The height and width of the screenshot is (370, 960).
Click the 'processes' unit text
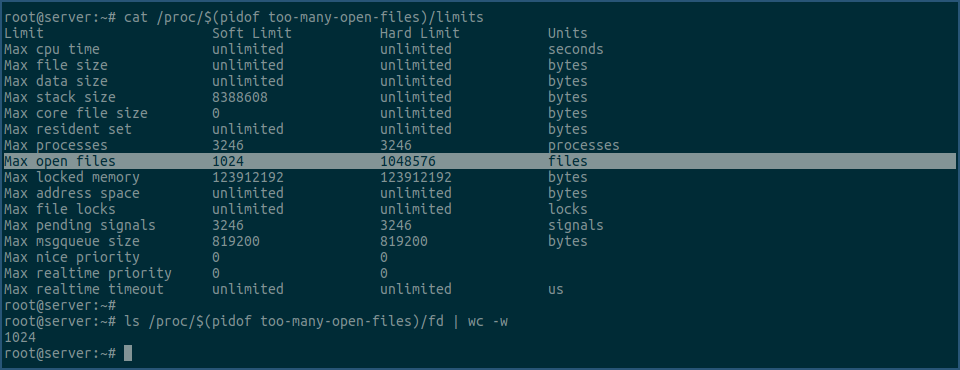[583, 145]
